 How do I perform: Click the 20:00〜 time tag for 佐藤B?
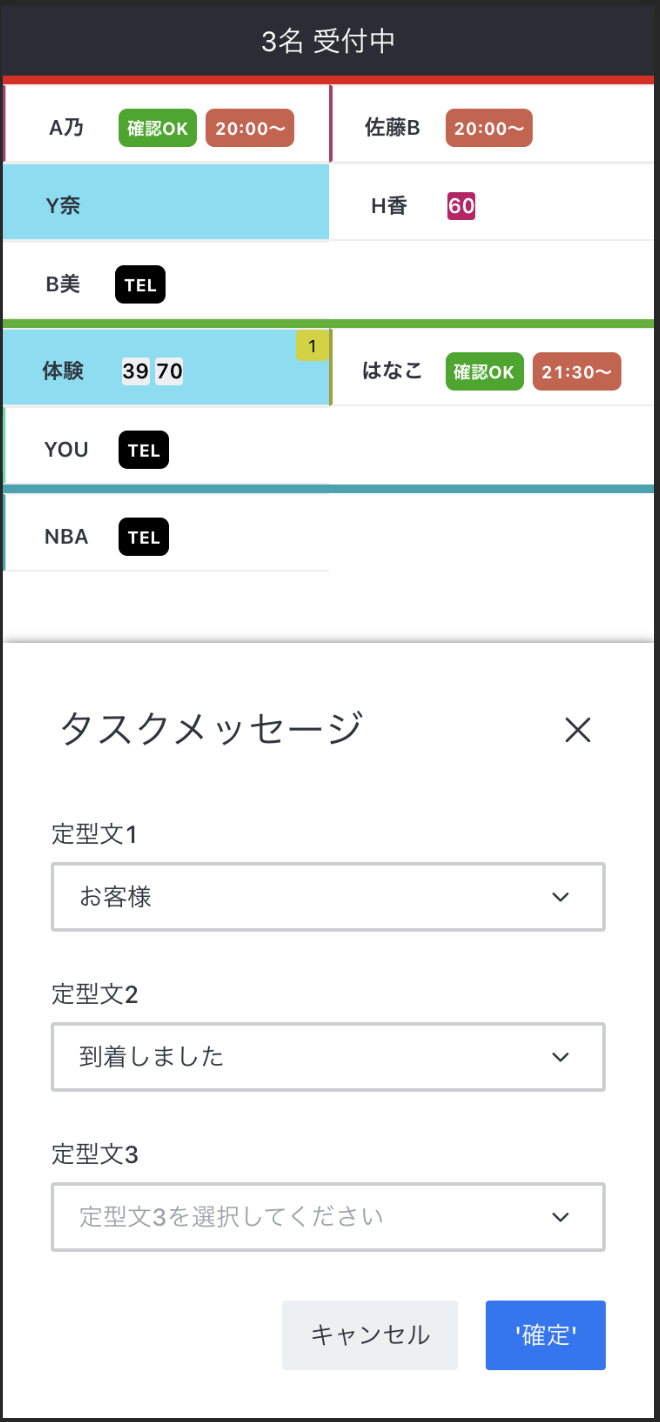(x=489, y=128)
